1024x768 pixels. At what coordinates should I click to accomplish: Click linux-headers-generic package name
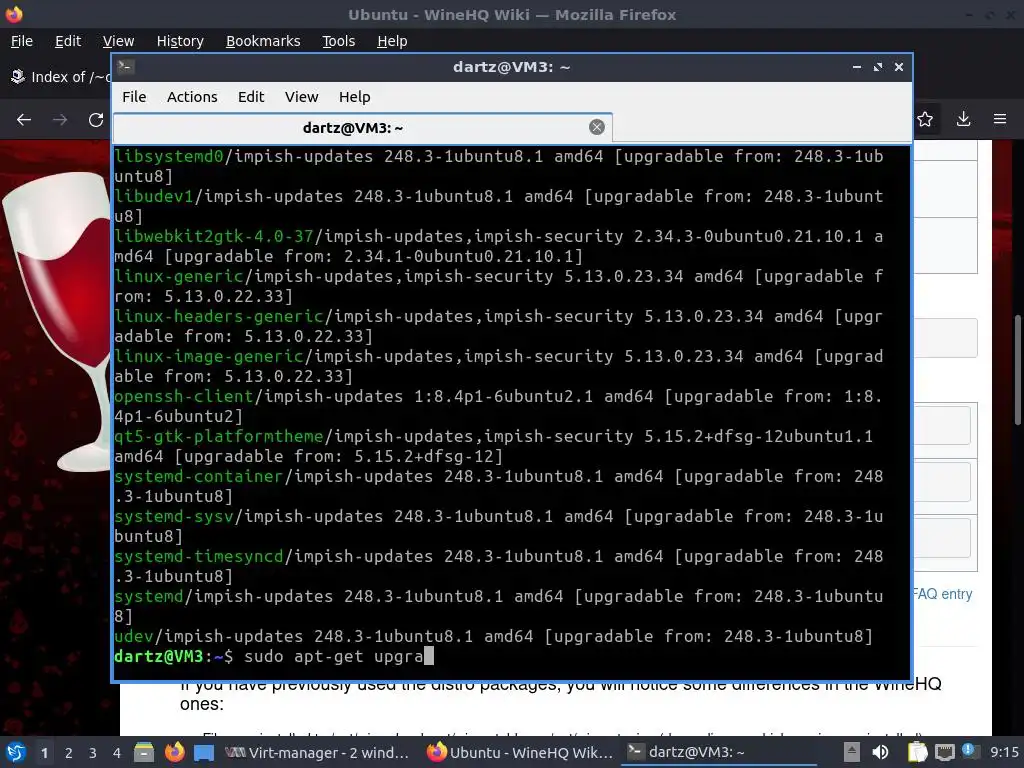[219, 316]
